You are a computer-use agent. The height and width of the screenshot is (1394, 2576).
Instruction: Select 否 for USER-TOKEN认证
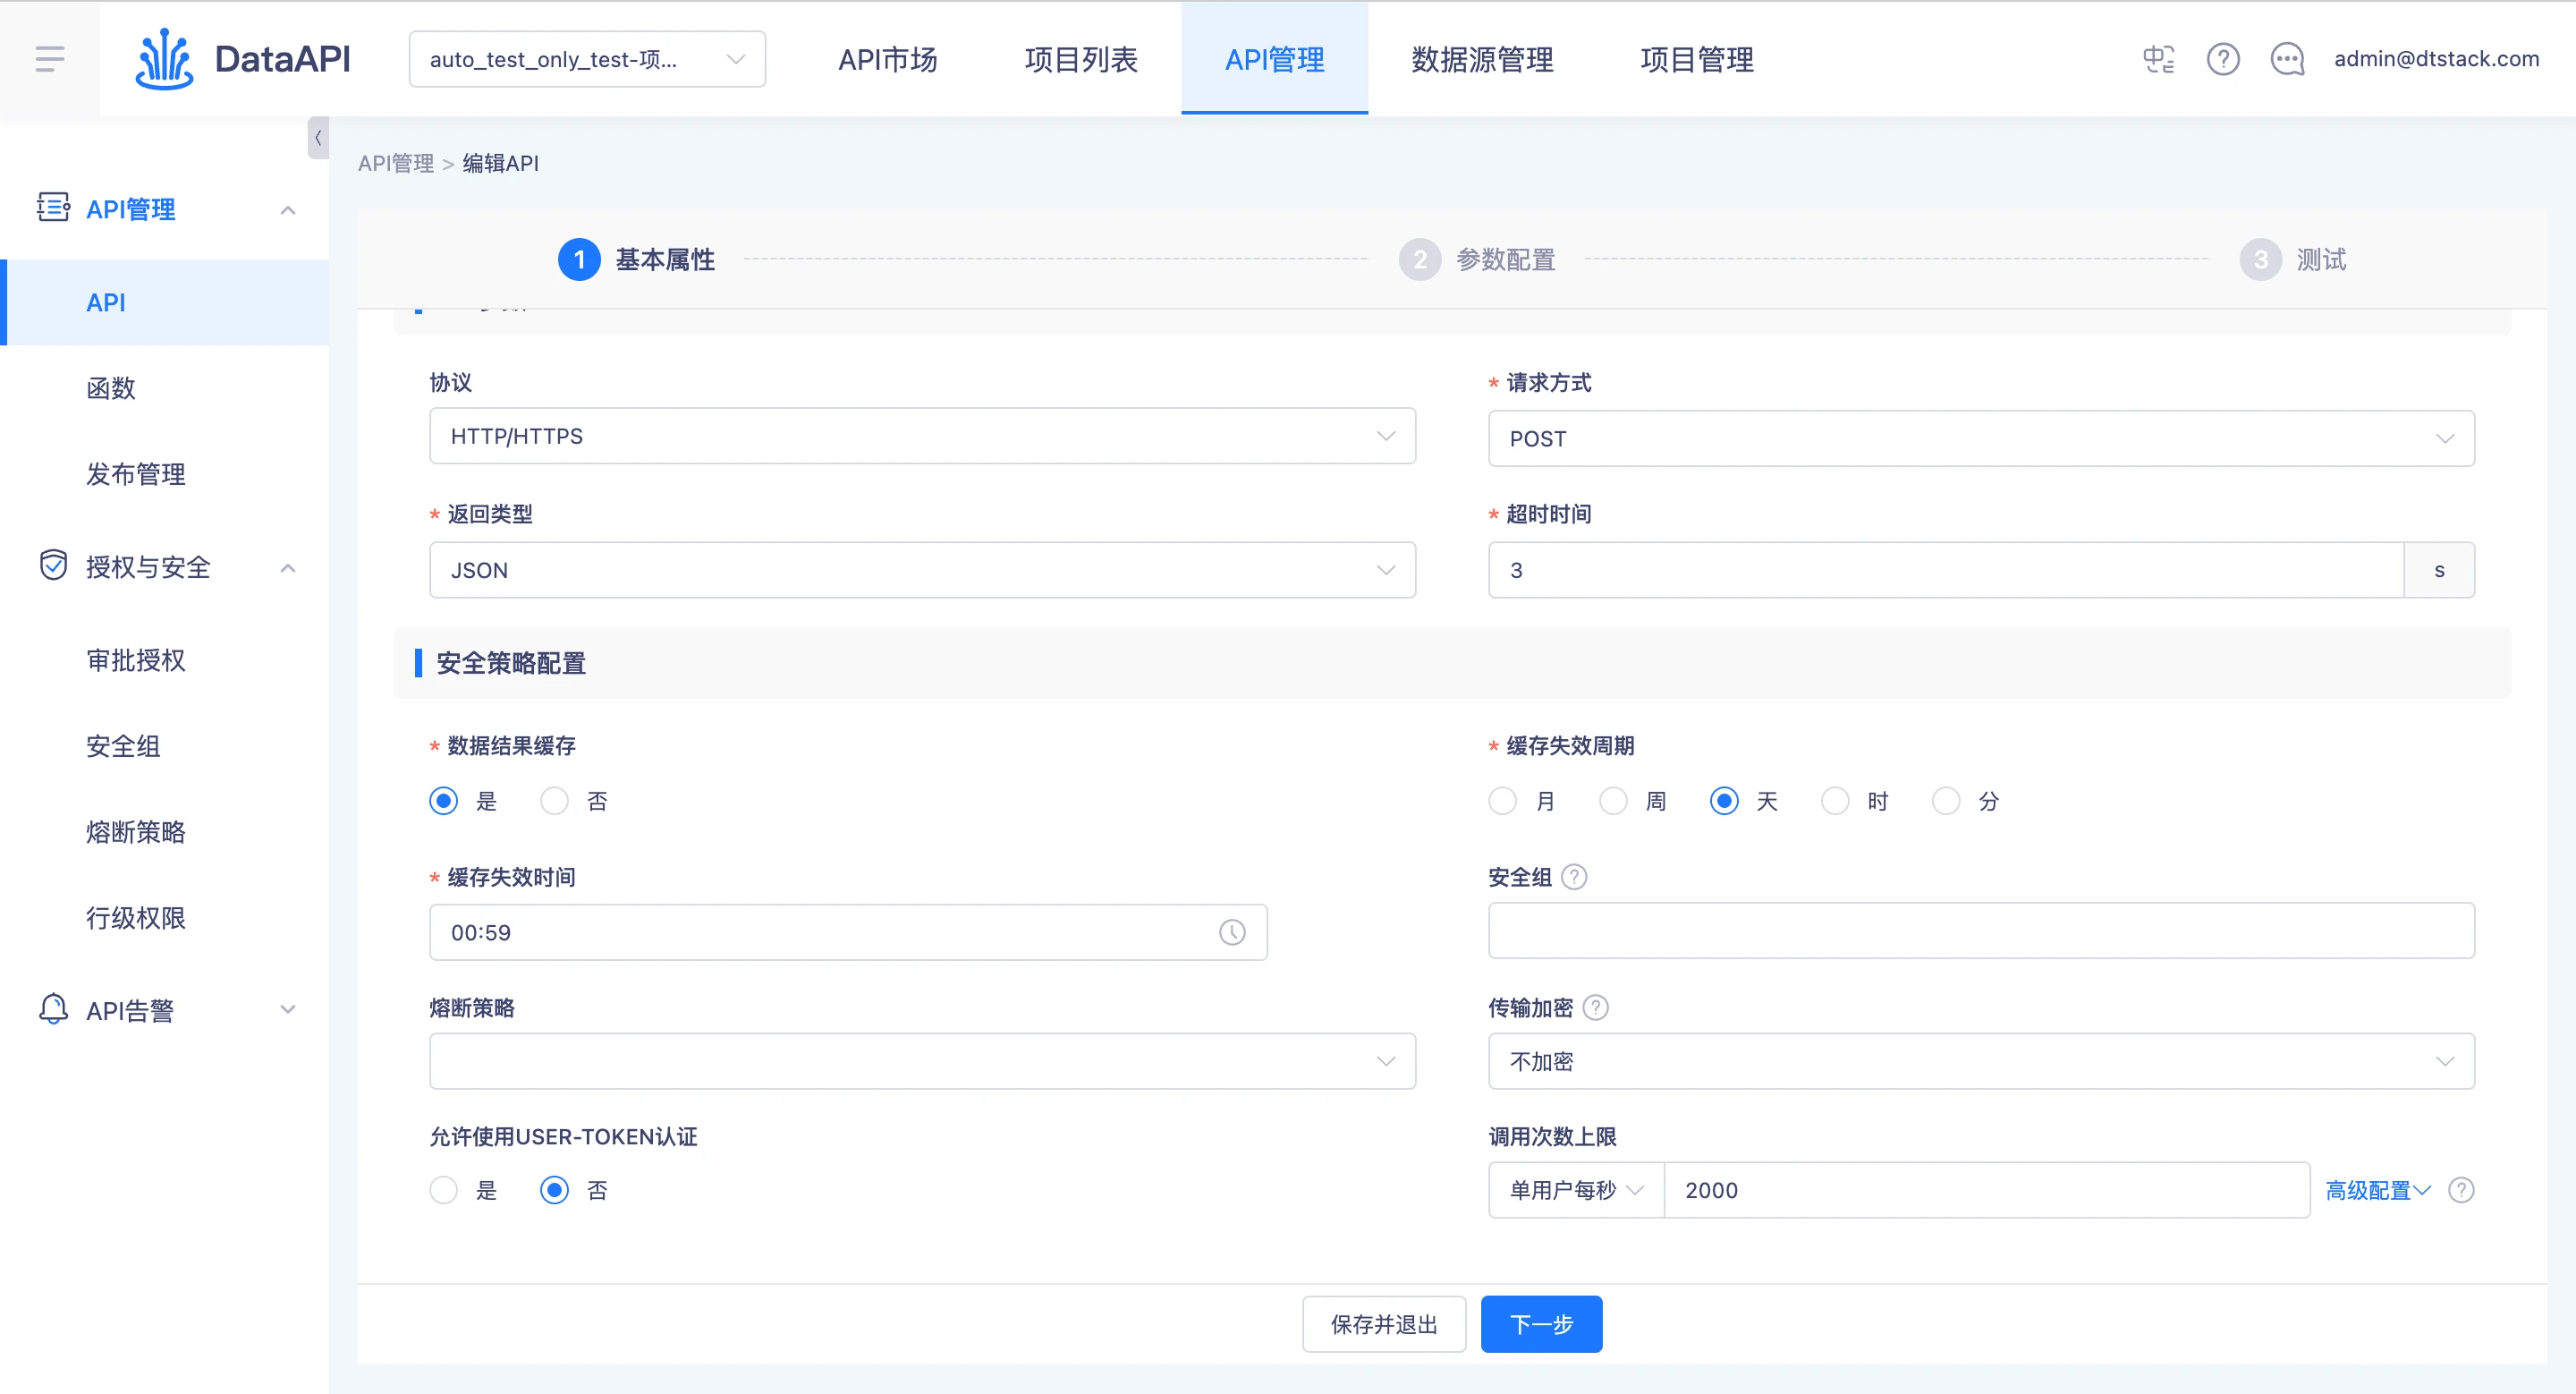coord(554,1190)
